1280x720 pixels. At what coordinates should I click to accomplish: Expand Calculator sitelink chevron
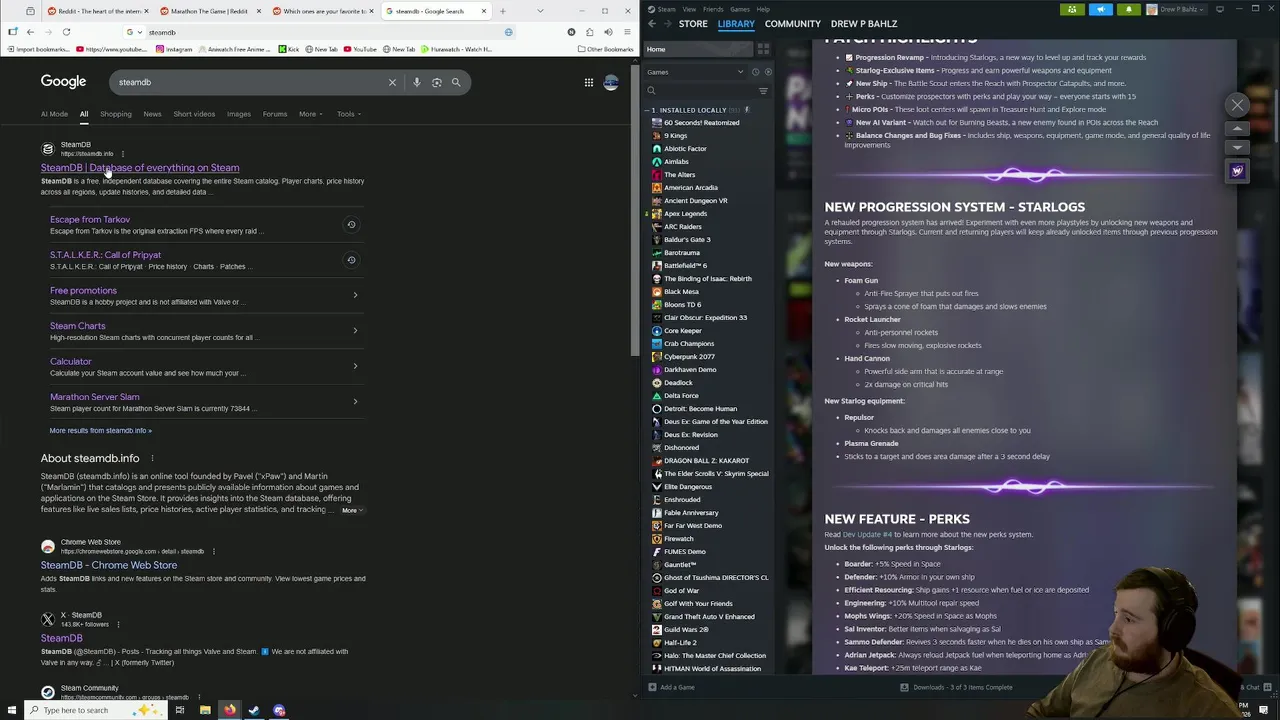(355, 366)
